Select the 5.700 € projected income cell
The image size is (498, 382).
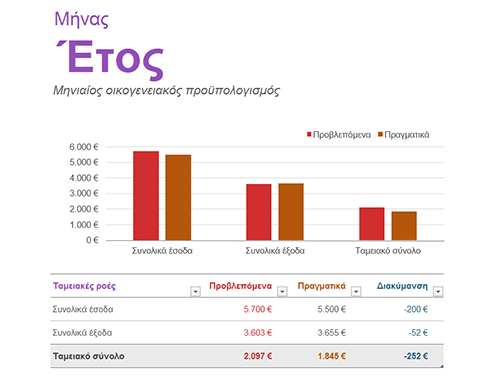point(258,309)
